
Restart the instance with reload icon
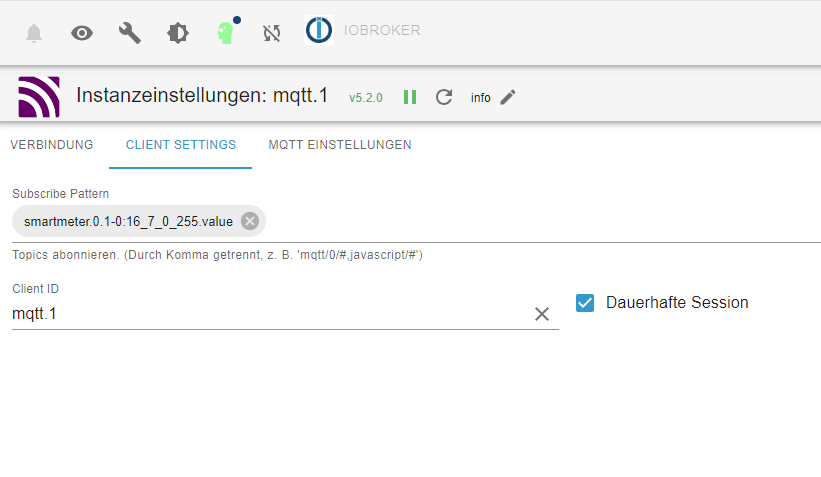[x=444, y=97]
